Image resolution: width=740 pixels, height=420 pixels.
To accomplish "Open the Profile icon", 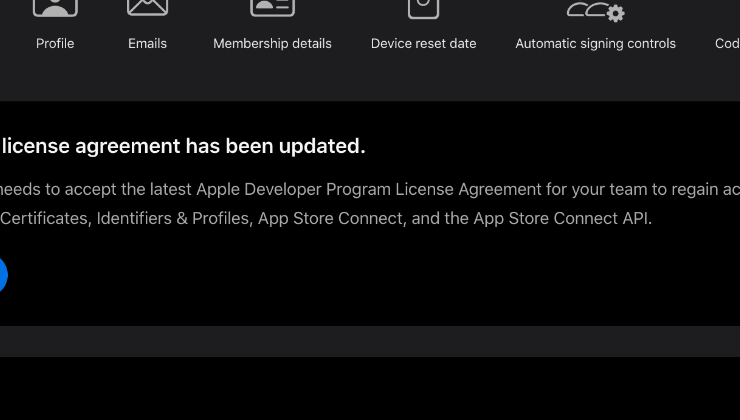I will click(x=55, y=8).
